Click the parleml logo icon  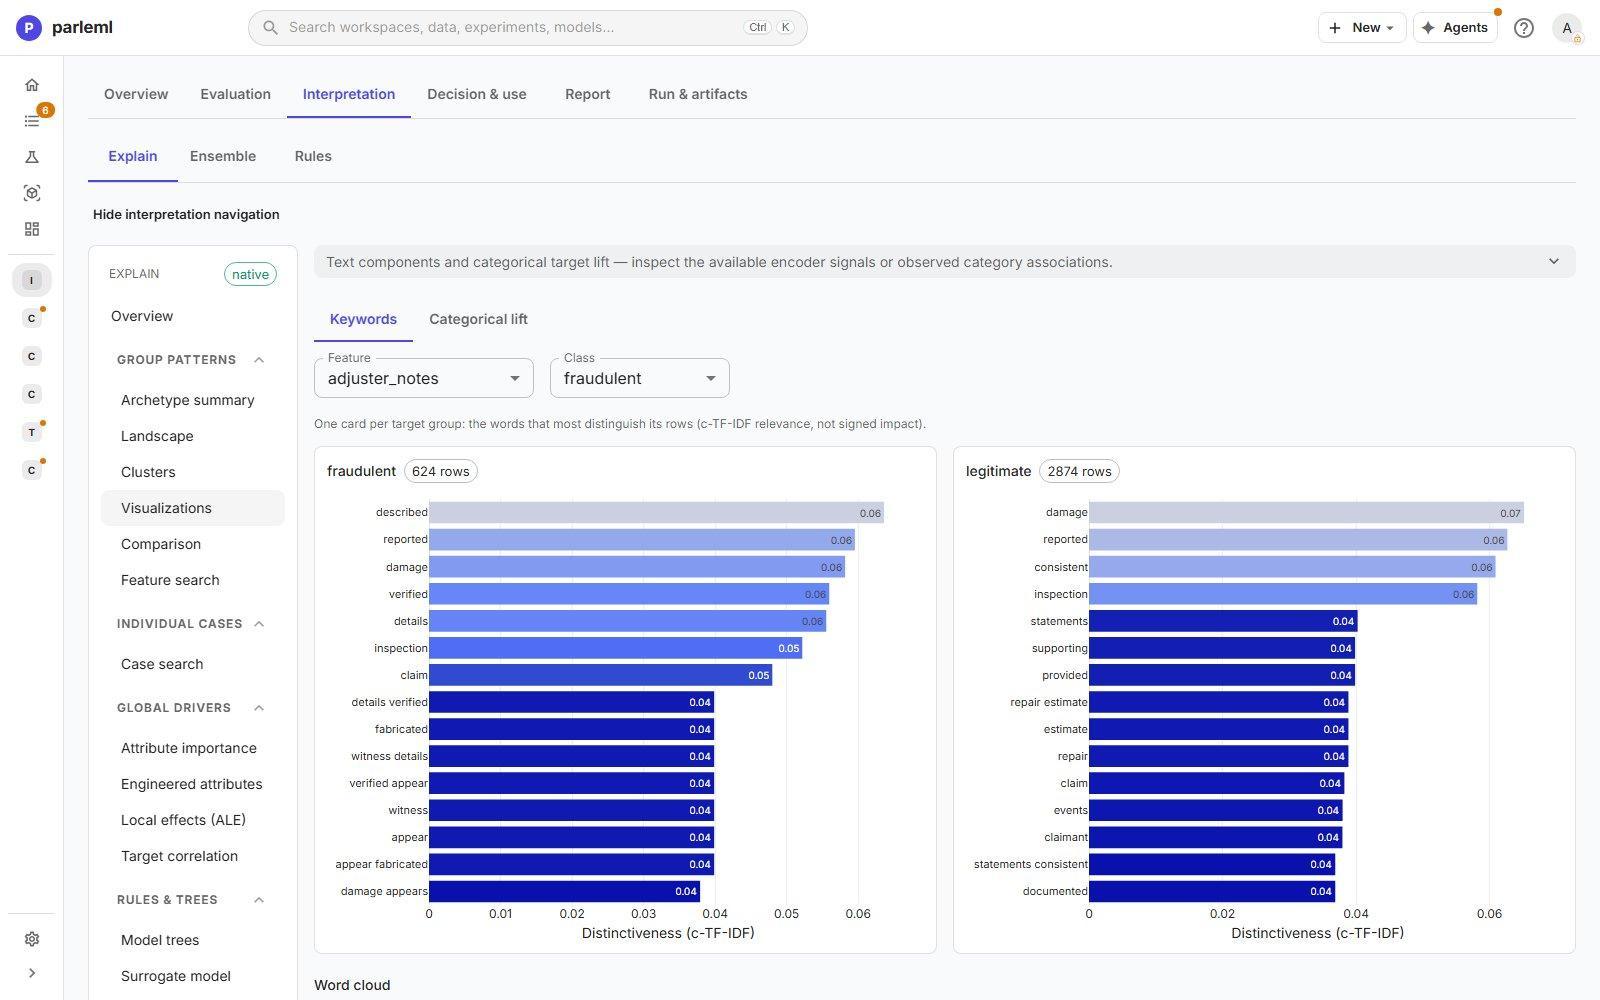coord(29,28)
